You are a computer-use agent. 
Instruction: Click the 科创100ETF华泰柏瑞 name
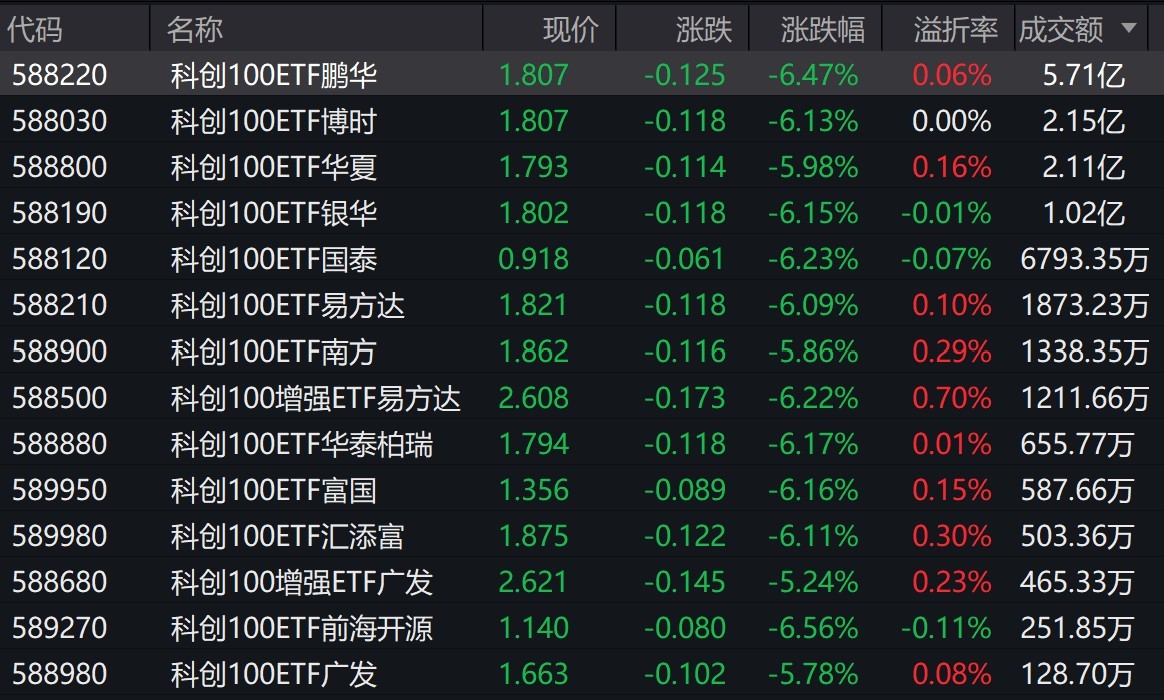(302, 444)
